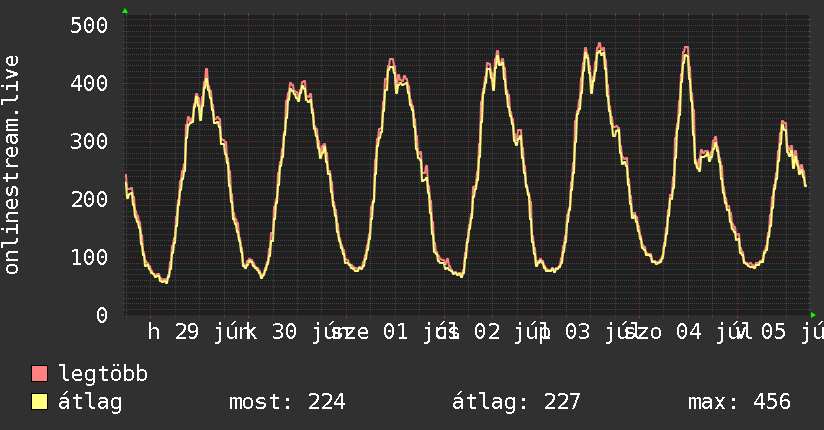Click the átlag legend label
The width and height of the screenshot is (824, 430).
(x=90, y=402)
